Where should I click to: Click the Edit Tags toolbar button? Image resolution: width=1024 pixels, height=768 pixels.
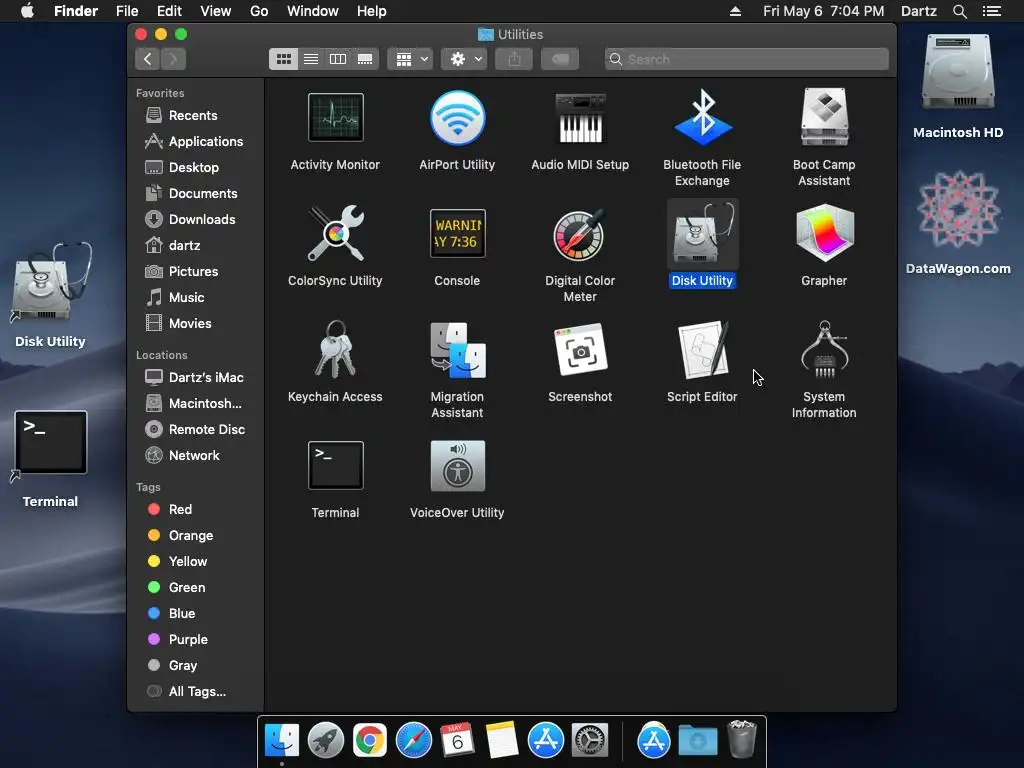[x=560, y=59]
